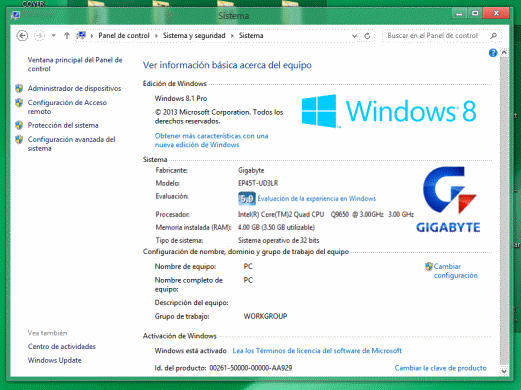Expand the breadcrumb arrow after Sistema y seguridad
The height and width of the screenshot is (390, 521).
click(x=232, y=36)
